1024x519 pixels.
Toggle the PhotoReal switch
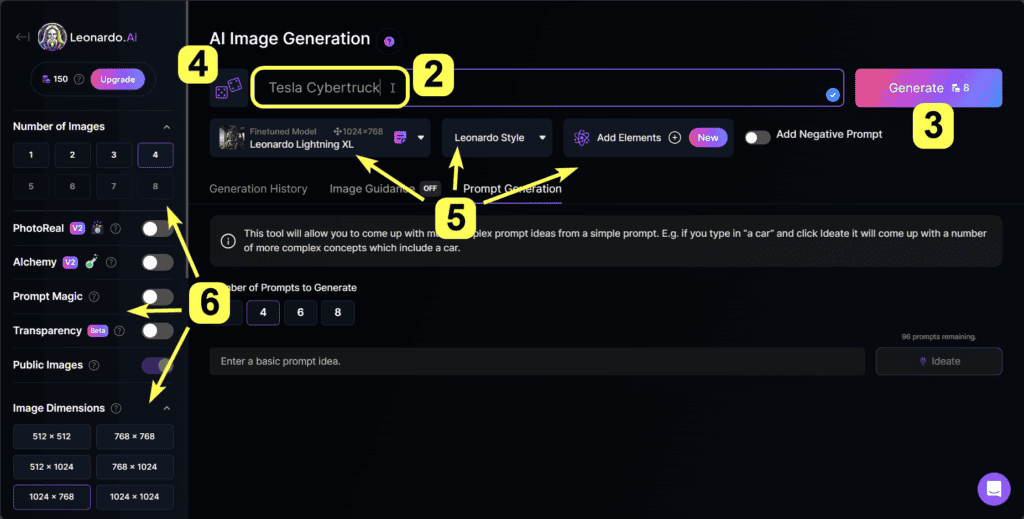tap(157, 228)
